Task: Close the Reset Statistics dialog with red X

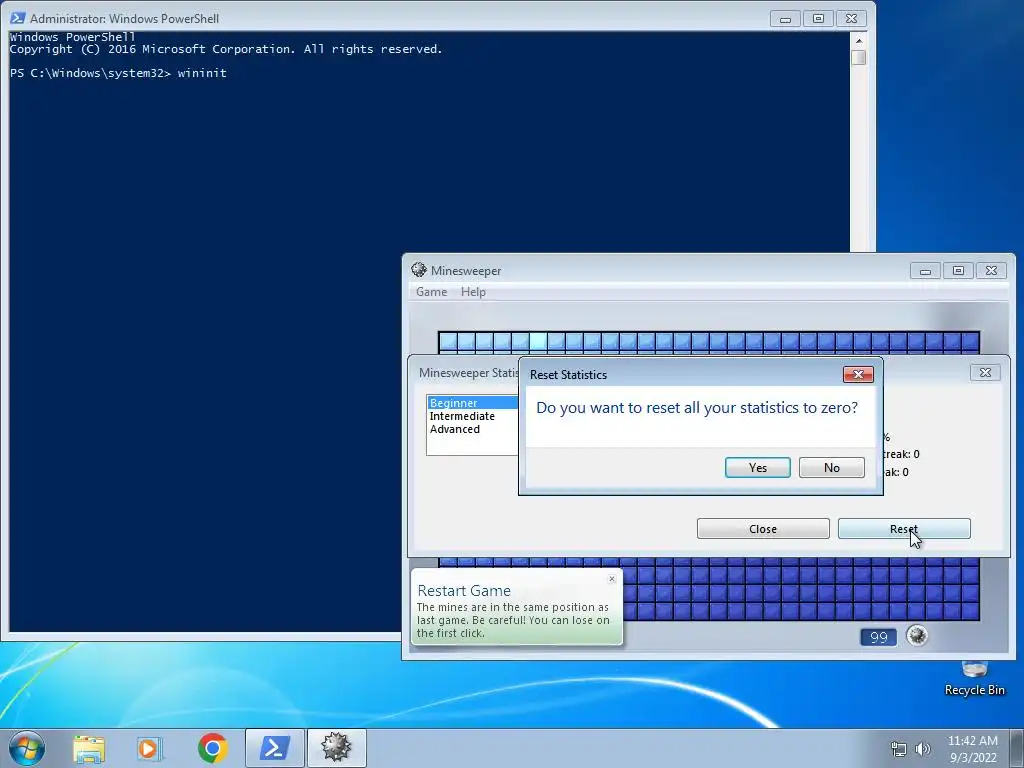Action: pyautogui.click(x=858, y=374)
